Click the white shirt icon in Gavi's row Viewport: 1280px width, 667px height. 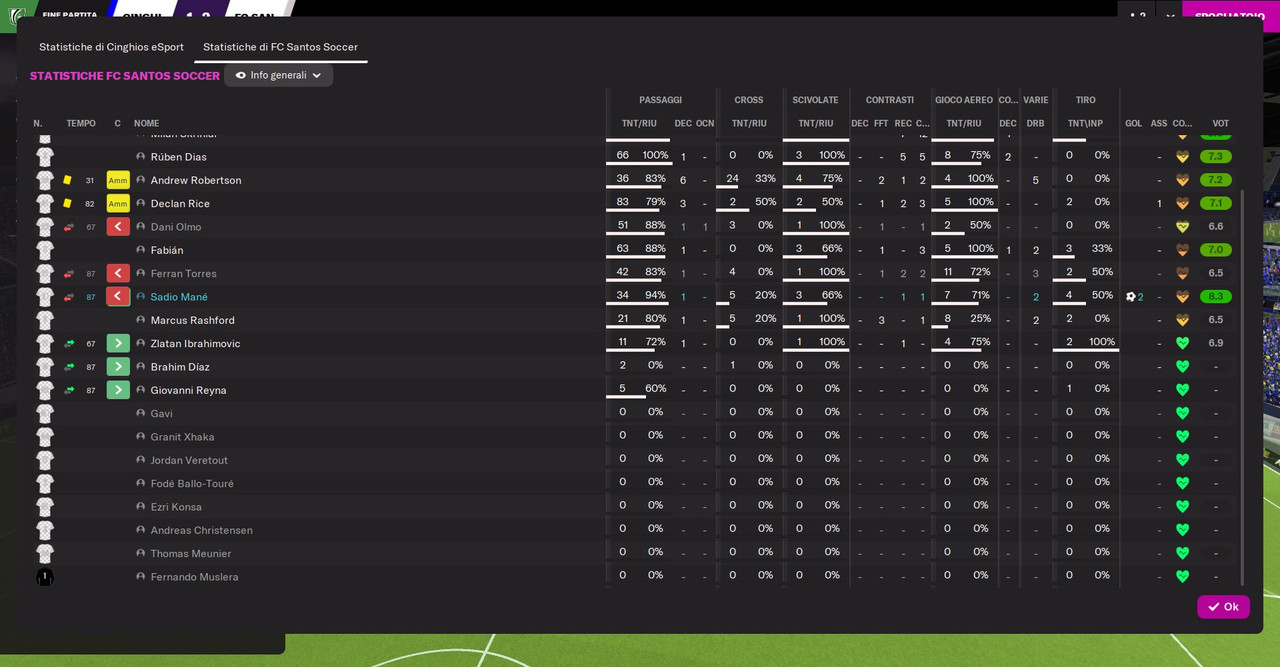pos(45,413)
